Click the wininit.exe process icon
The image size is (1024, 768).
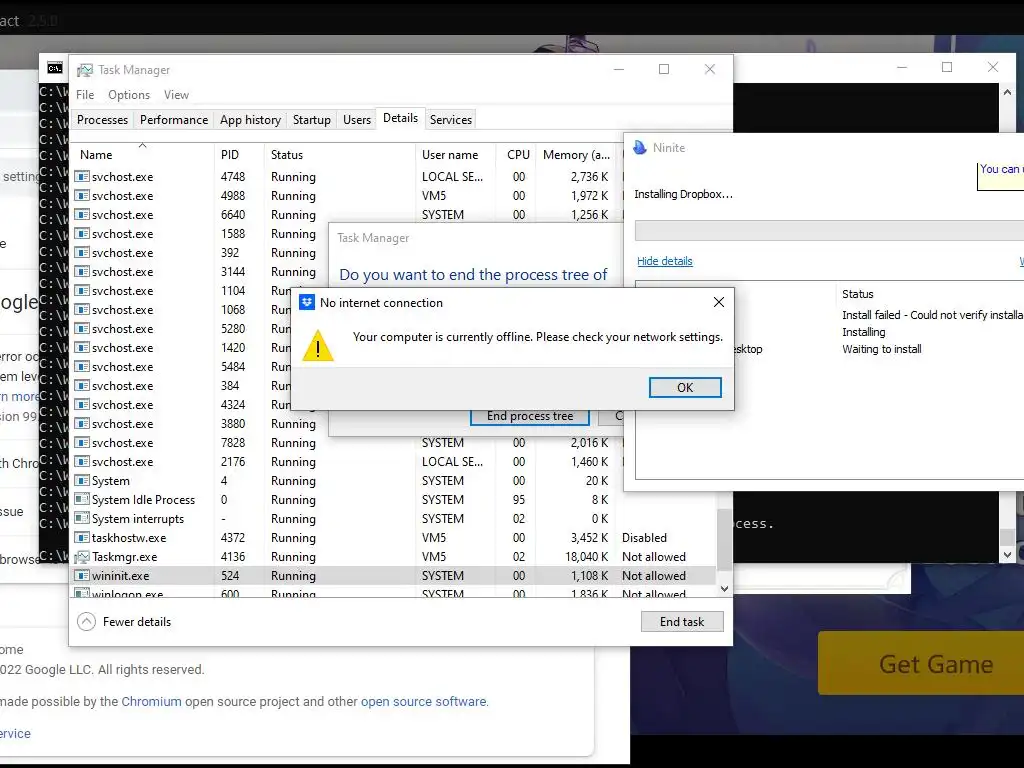pos(82,575)
